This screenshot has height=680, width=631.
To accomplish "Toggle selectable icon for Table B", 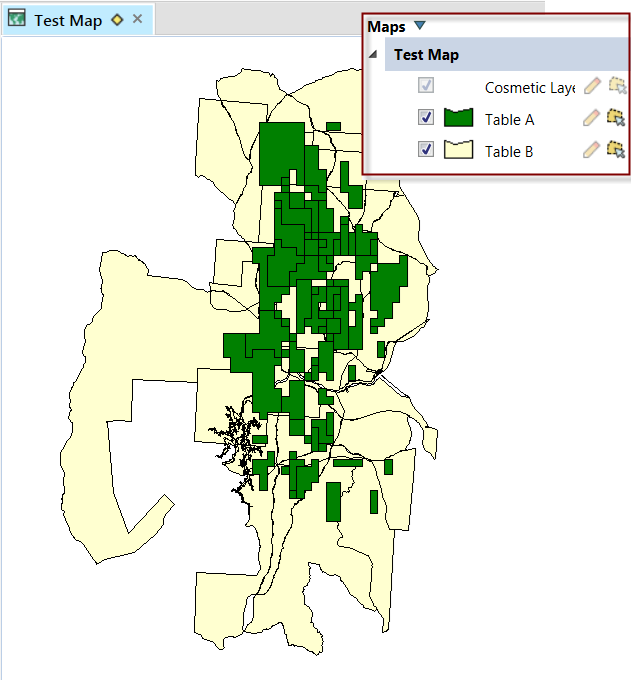I will coord(617,151).
